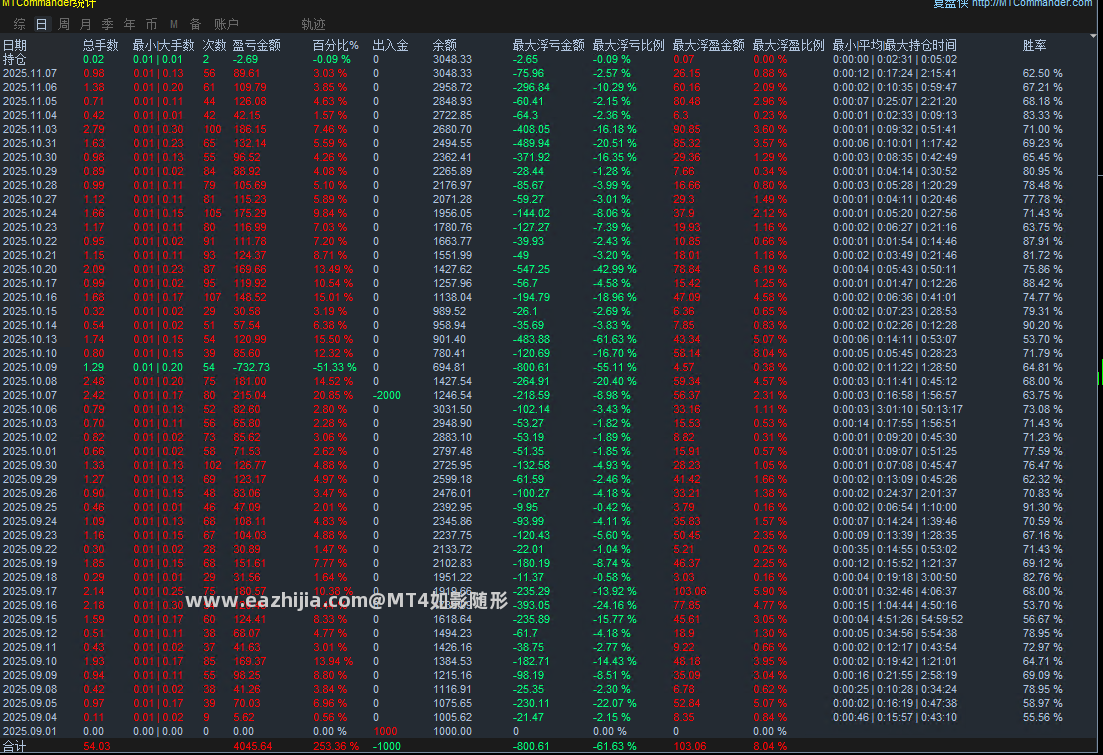This screenshot has width=1103, height=755.
Task: Click the 1000 deposit cell on 2025.09.01
Action: pyautogui.click(x=385, y=731)
